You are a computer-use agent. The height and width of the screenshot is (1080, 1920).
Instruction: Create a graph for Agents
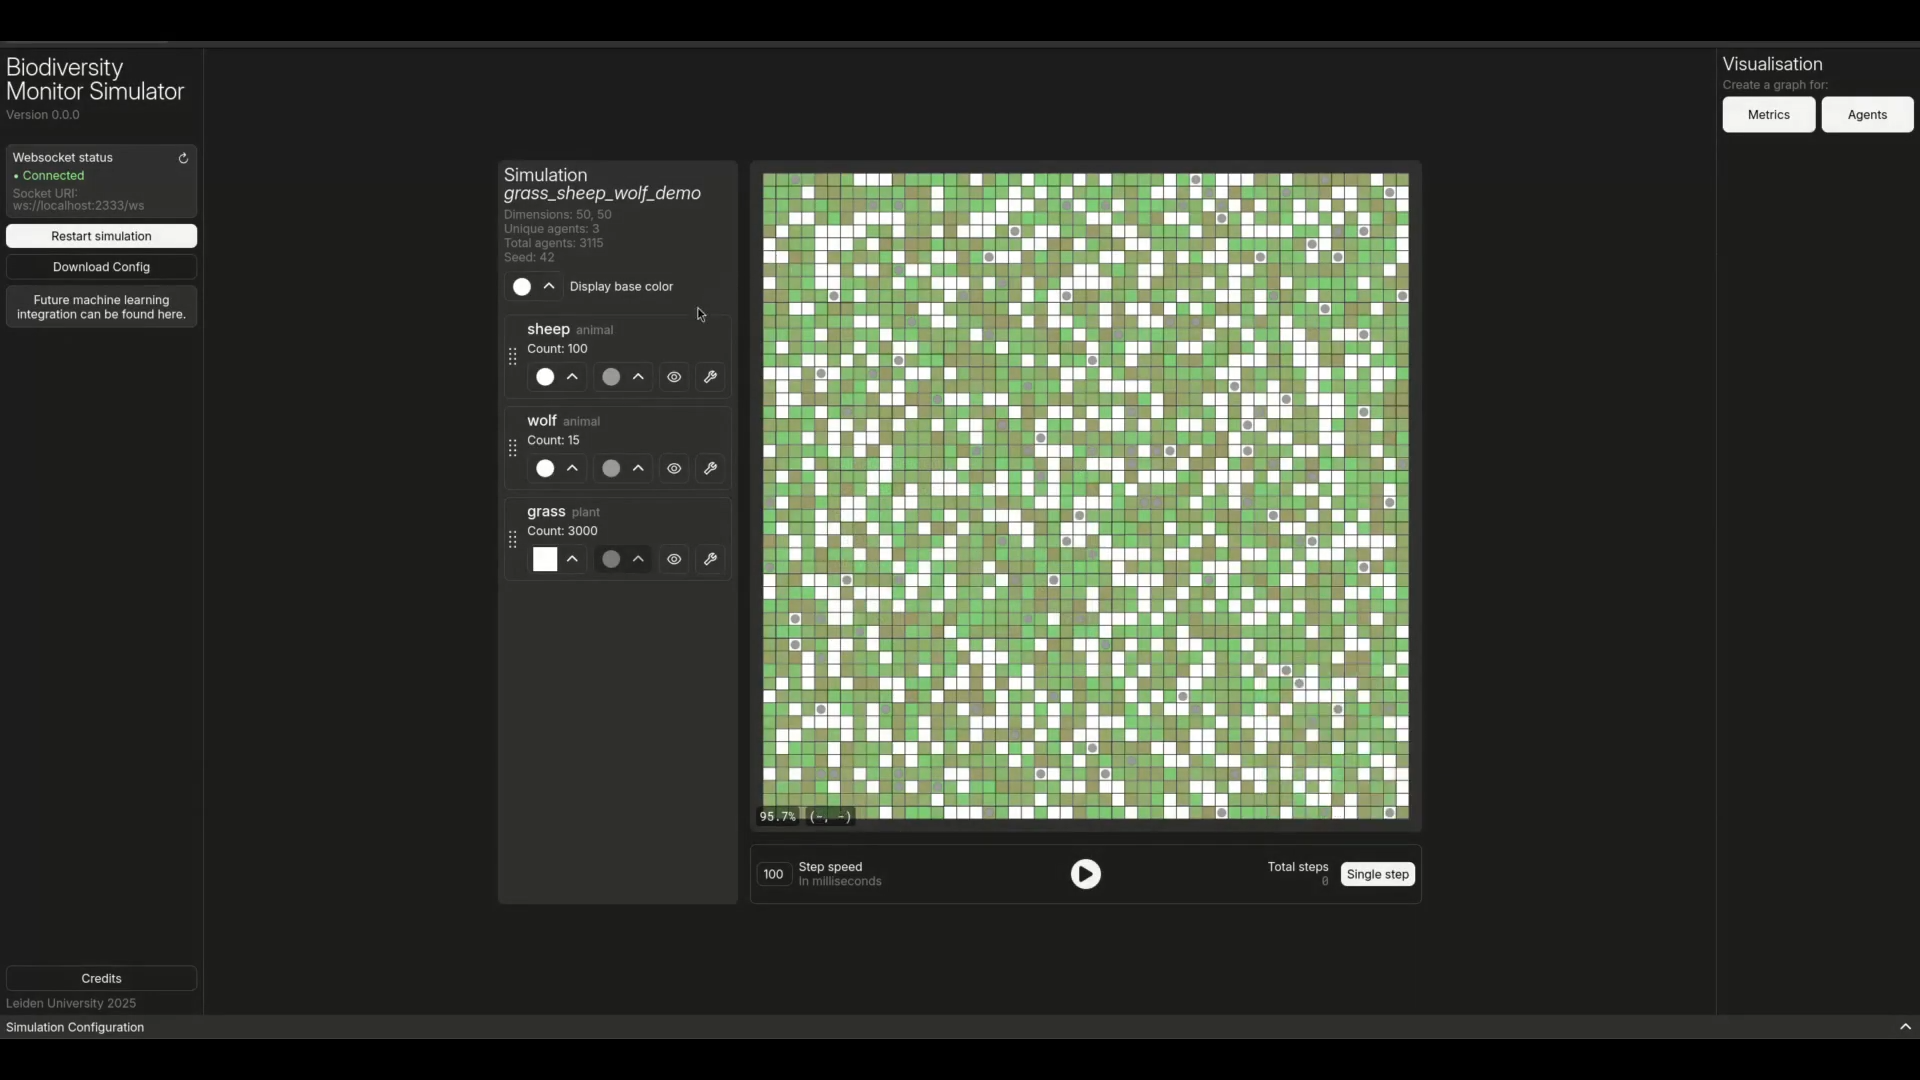(1867, 115)
